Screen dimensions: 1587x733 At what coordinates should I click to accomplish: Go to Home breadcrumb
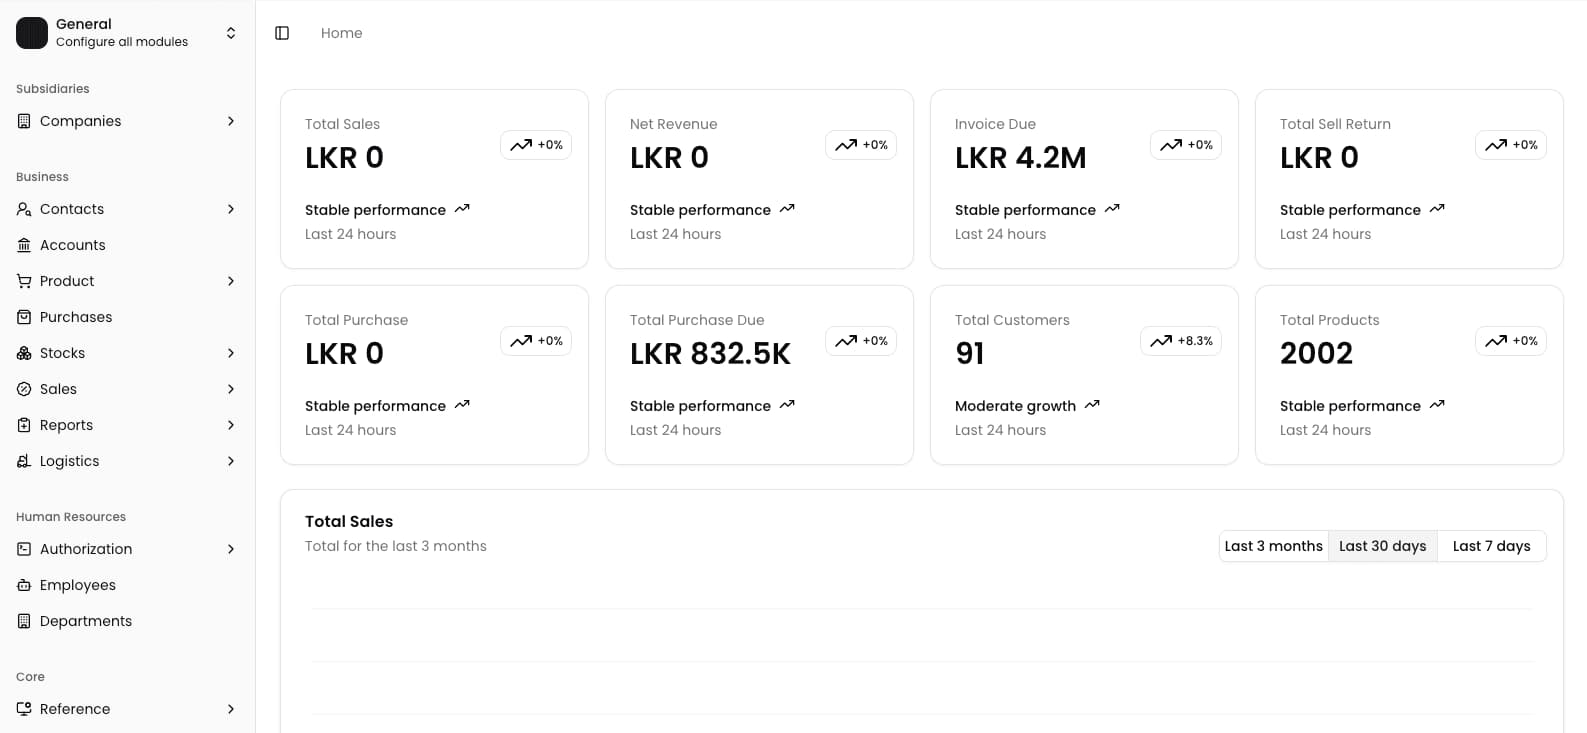coord(342,33)
